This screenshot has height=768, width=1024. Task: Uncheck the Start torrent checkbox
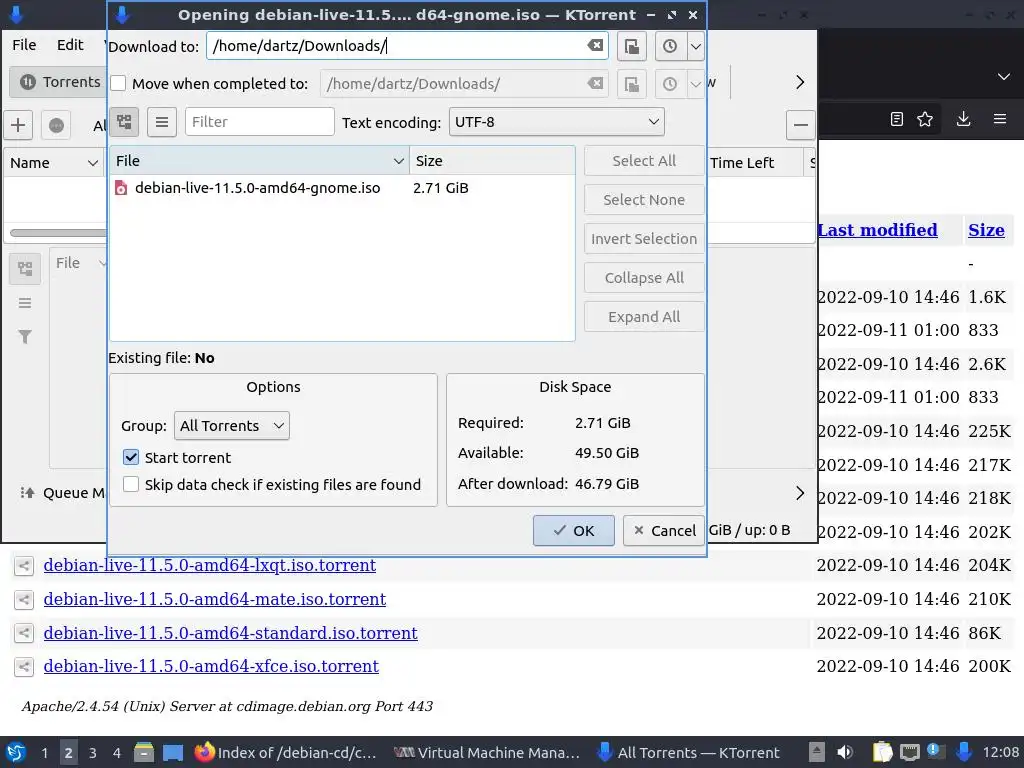(x=131, y=457)
